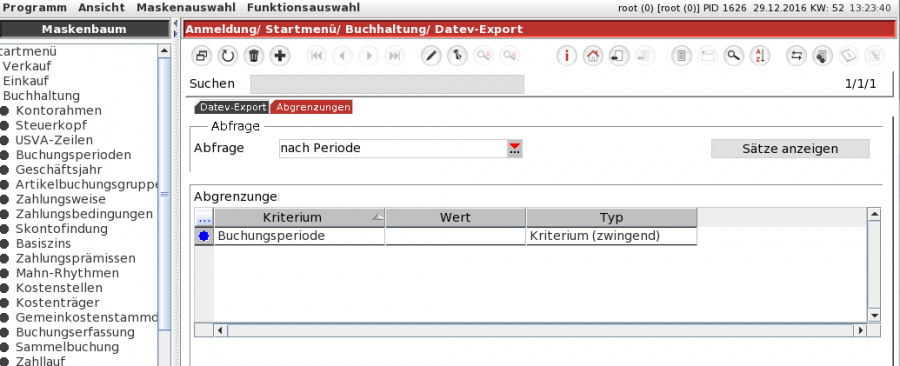This screenshot has width=900, height=366.
Task: Go to home via house icon
Action: click(x=593, y=56)
